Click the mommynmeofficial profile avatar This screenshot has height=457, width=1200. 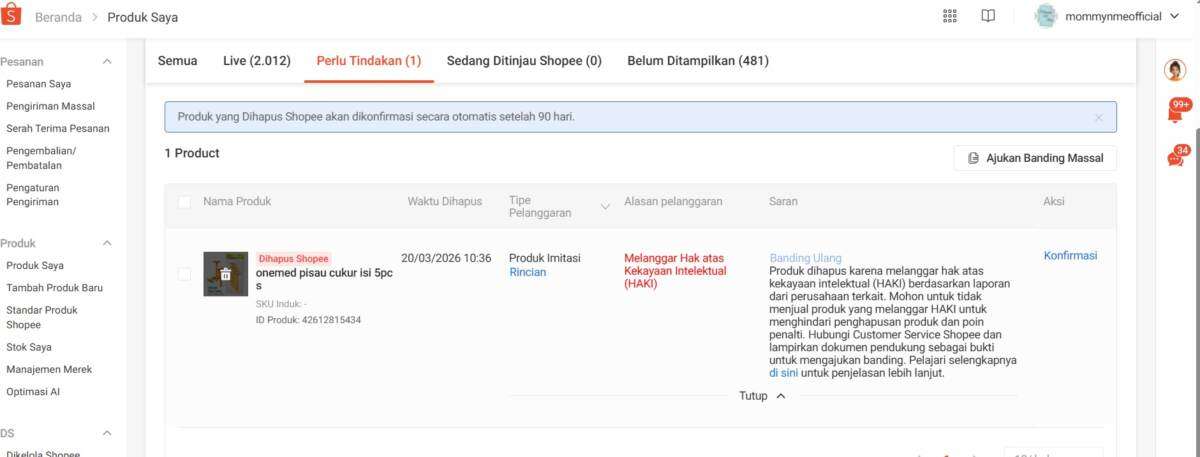click(1046, 16)
